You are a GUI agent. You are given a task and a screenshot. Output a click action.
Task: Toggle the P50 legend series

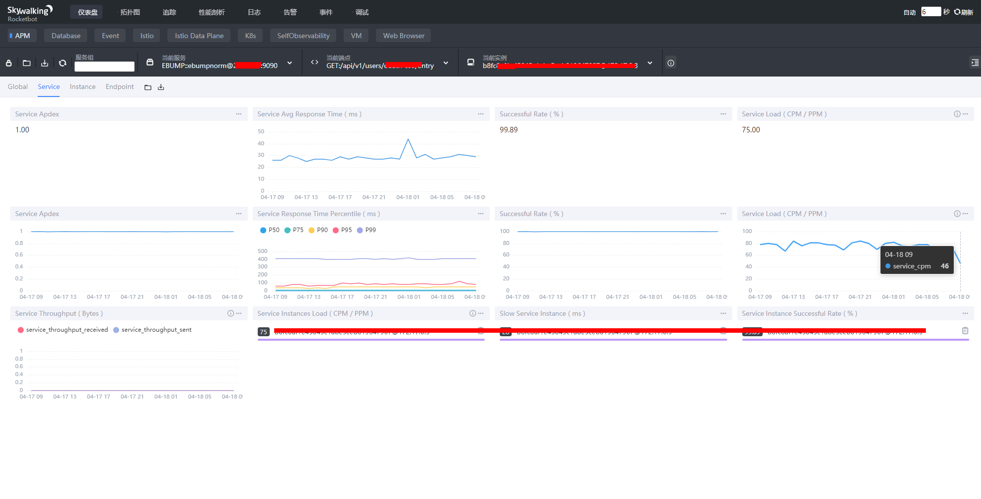click(x=270, y=230)
